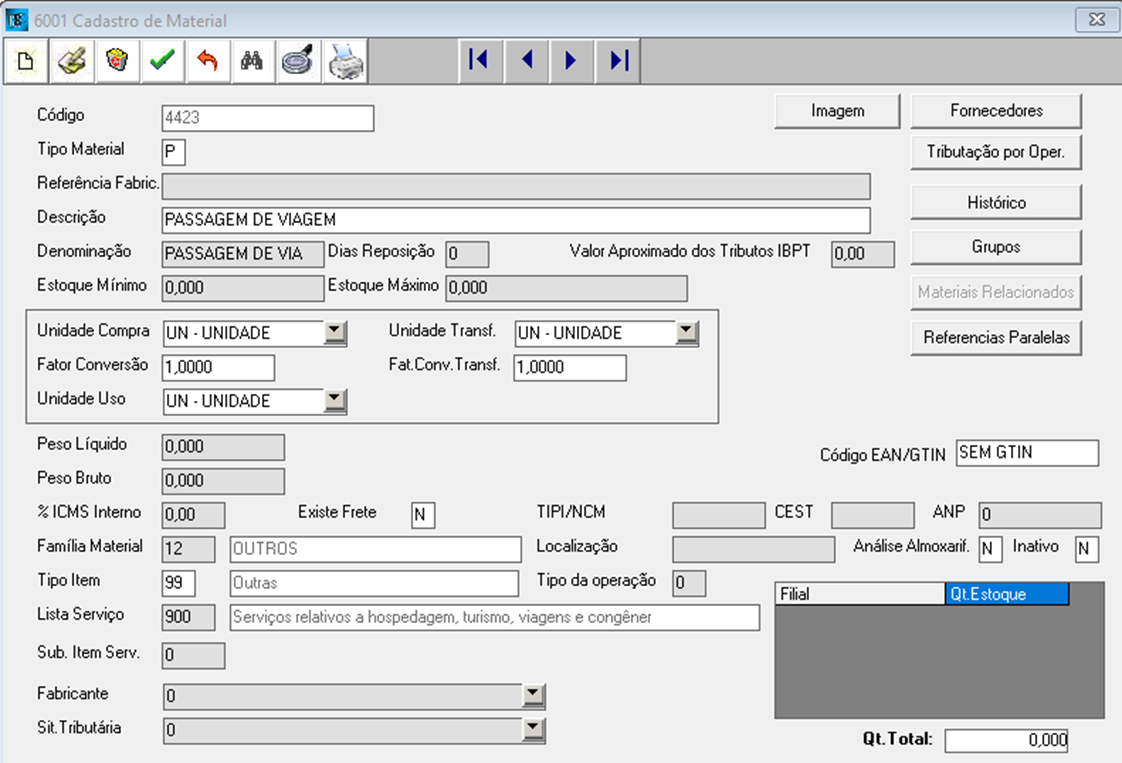
Task: Focus the Referência Fabric. field
Action: click(516, 186)
